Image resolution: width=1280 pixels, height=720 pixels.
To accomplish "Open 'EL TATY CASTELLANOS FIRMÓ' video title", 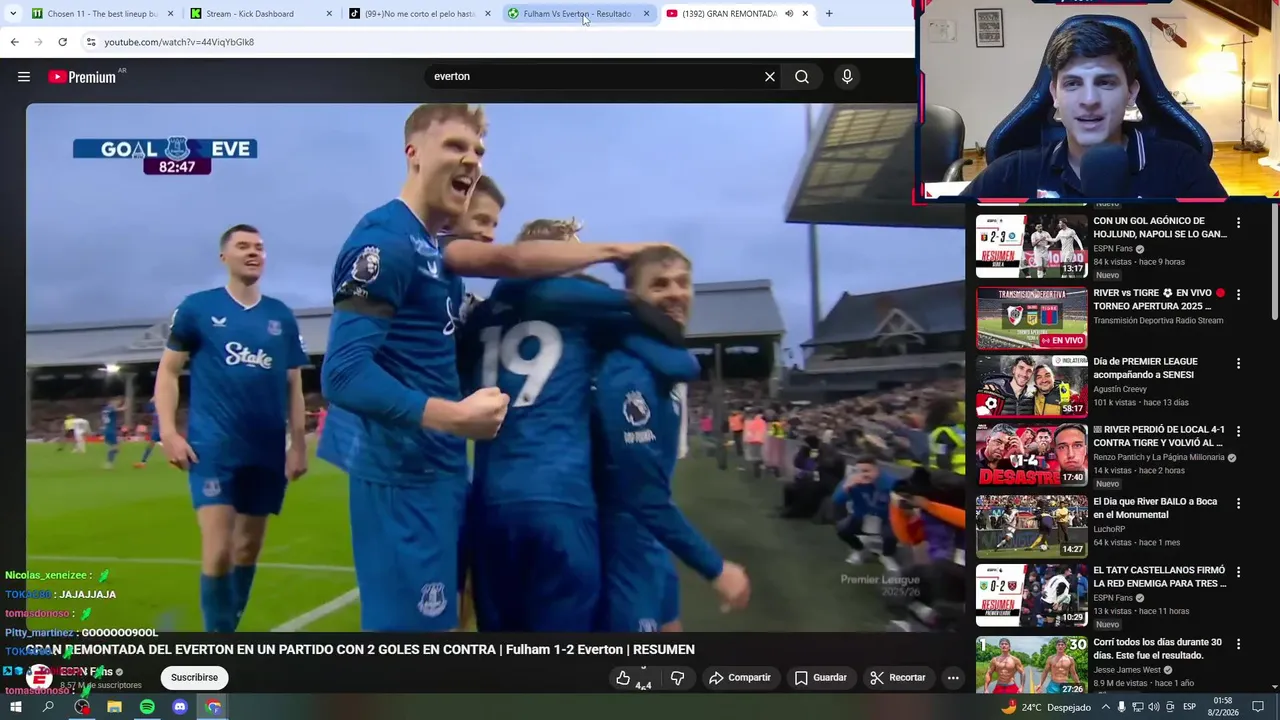I will (1160, 577).
